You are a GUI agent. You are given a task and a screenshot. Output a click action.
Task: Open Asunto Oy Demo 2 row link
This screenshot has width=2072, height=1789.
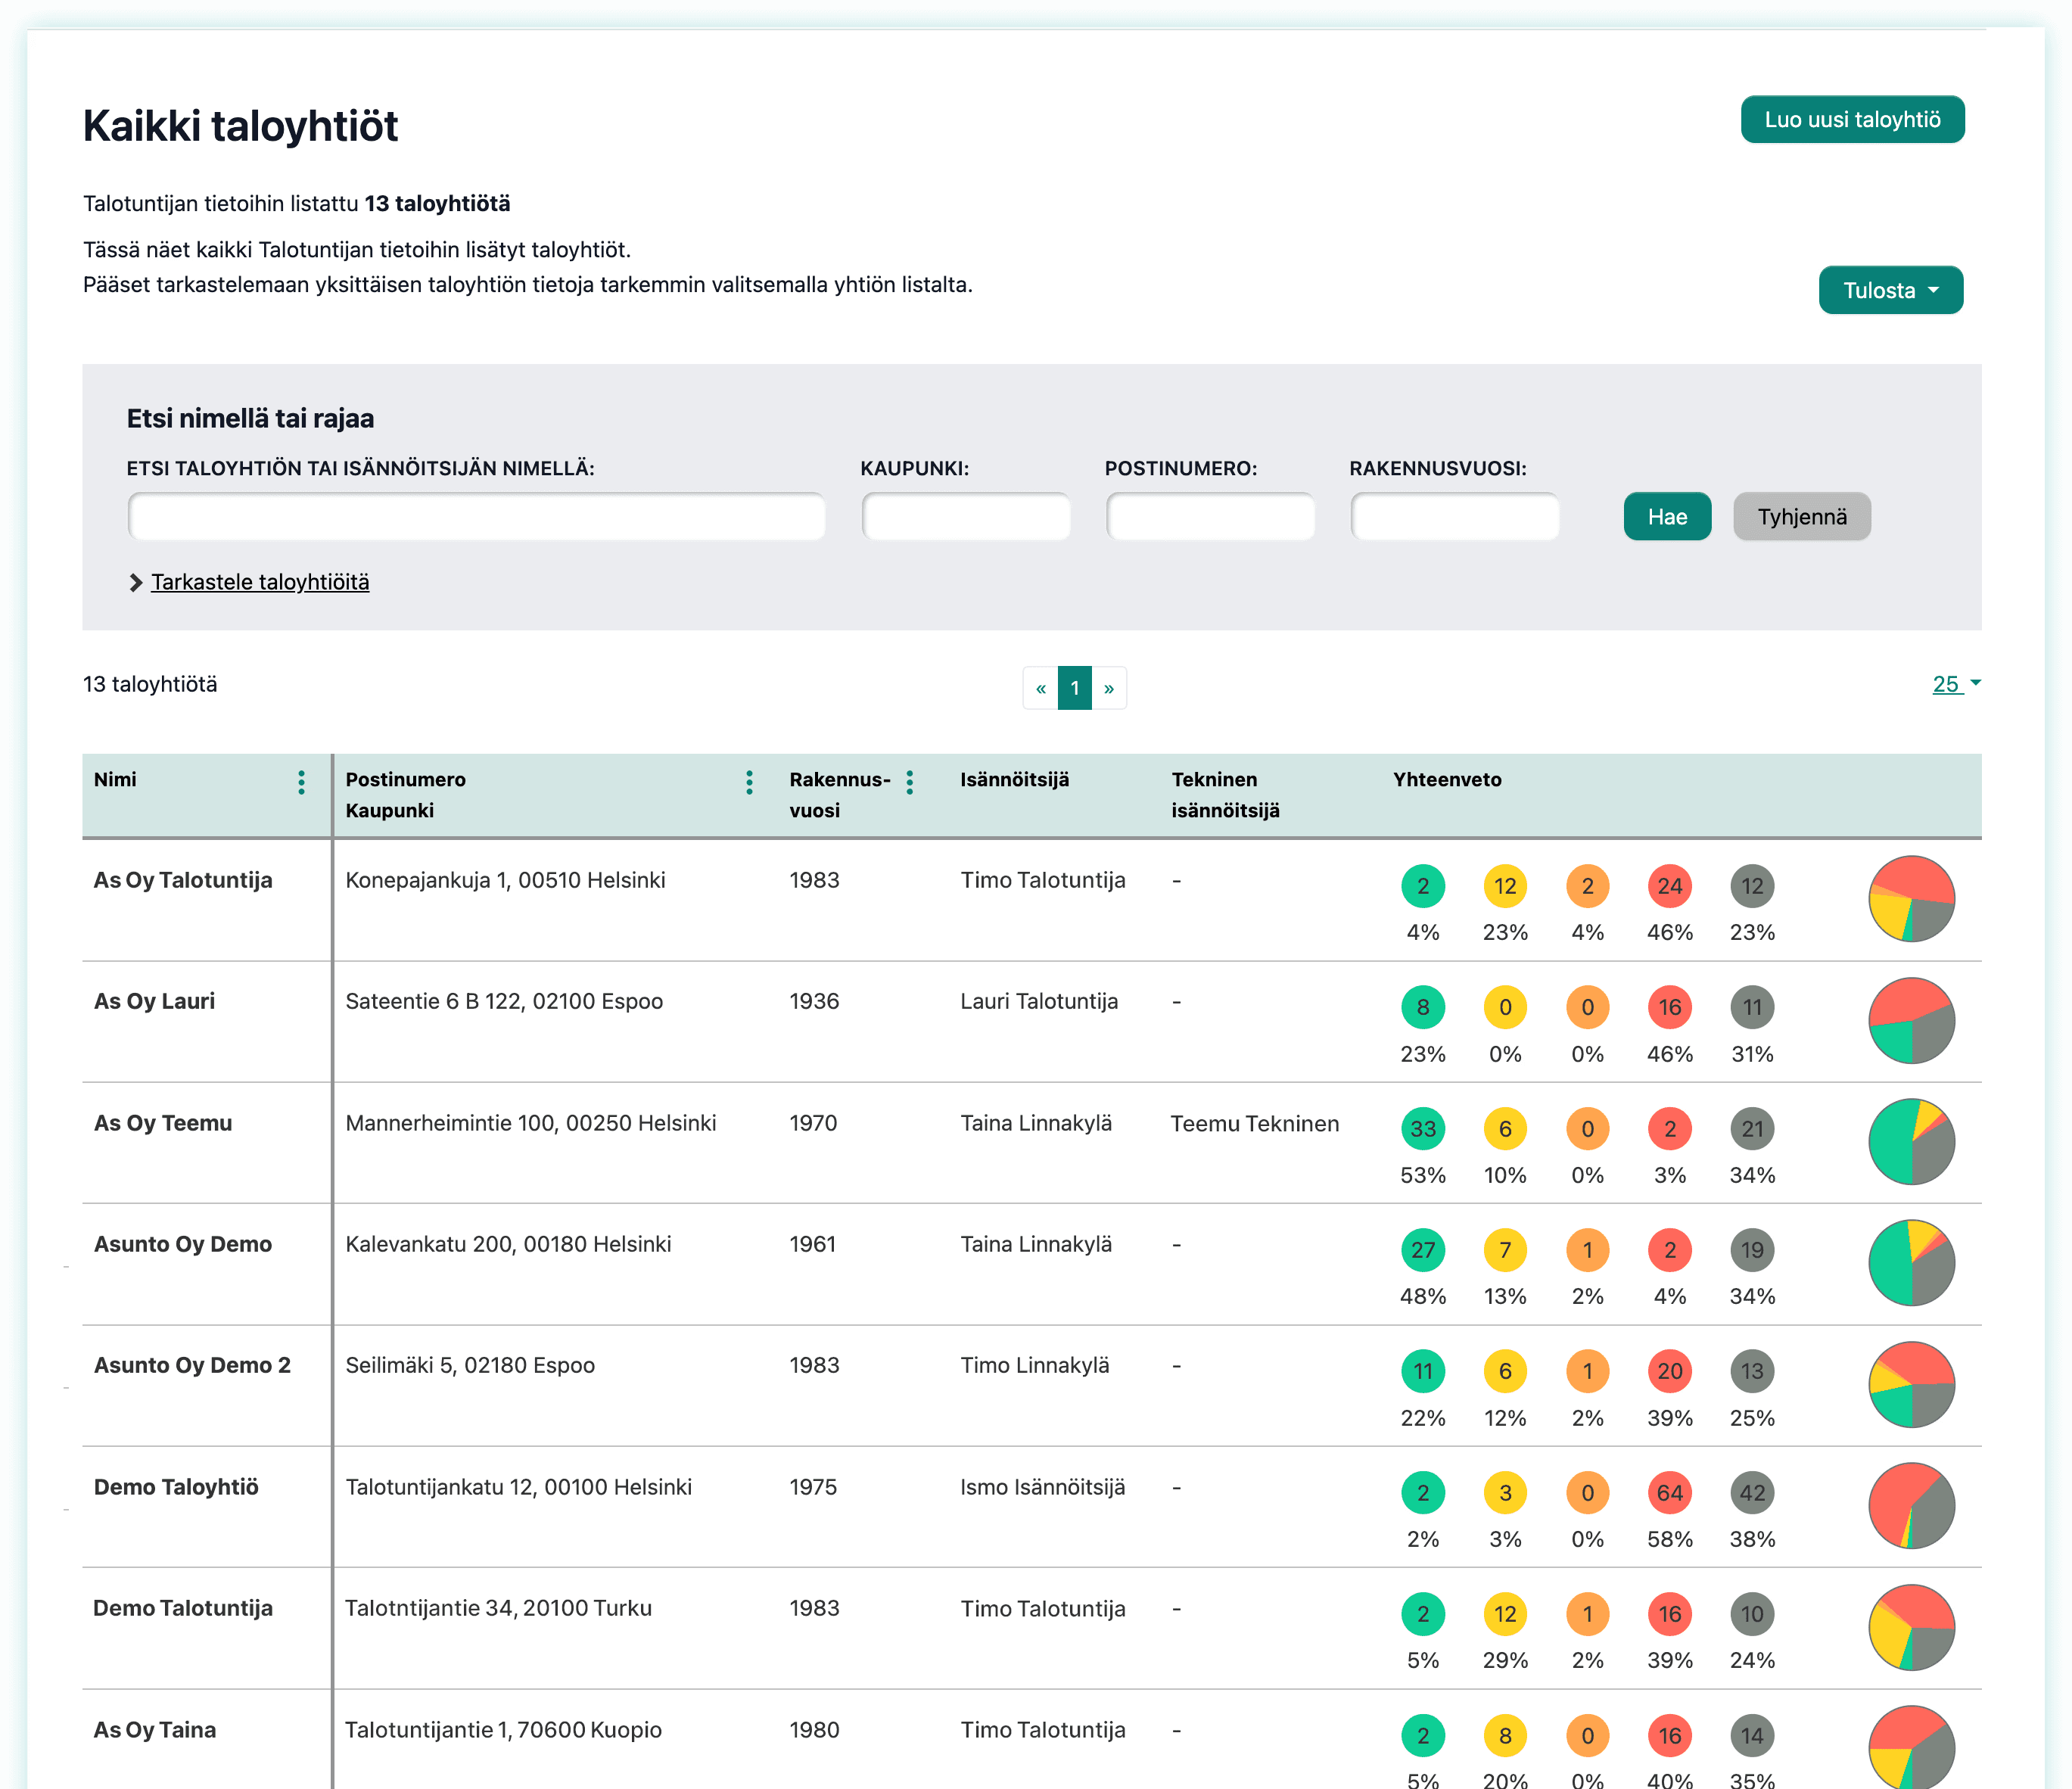(192, 1365)
